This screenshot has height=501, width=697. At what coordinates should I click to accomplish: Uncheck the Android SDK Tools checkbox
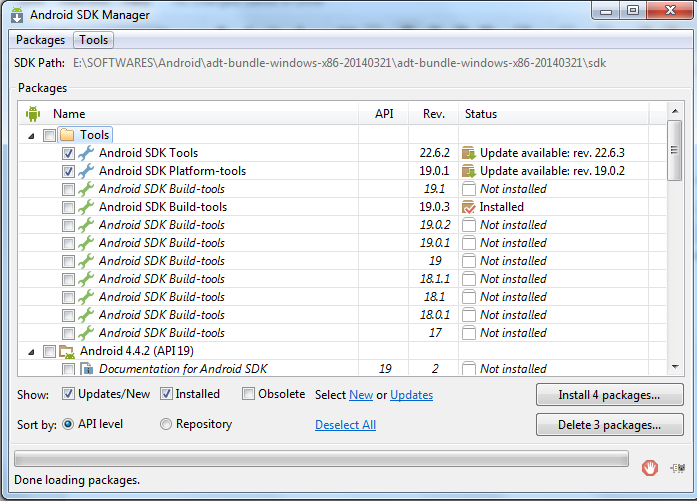[68, 153]
